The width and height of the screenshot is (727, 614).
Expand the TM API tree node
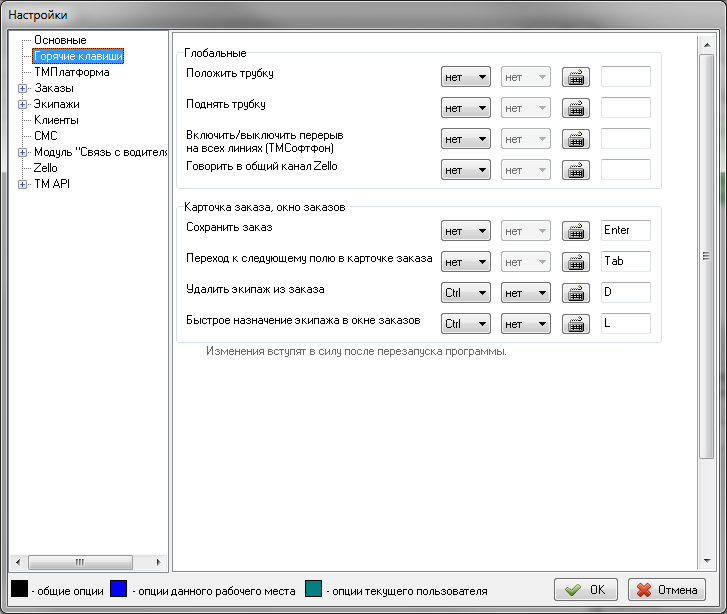[22, 184]
